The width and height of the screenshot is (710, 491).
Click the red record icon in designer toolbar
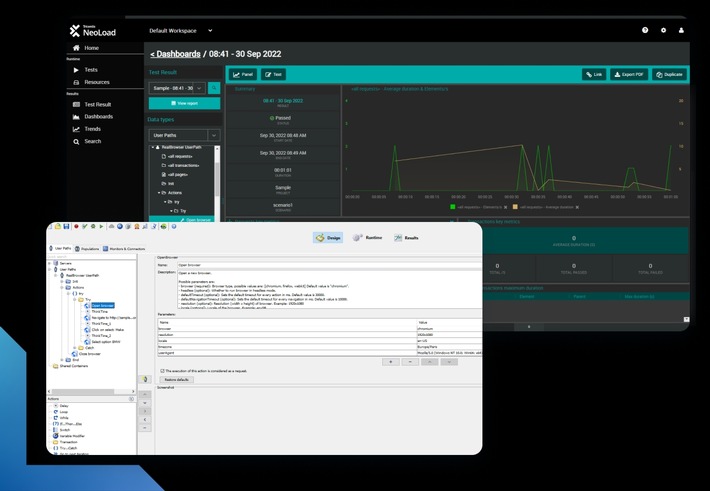pos(76,226)
